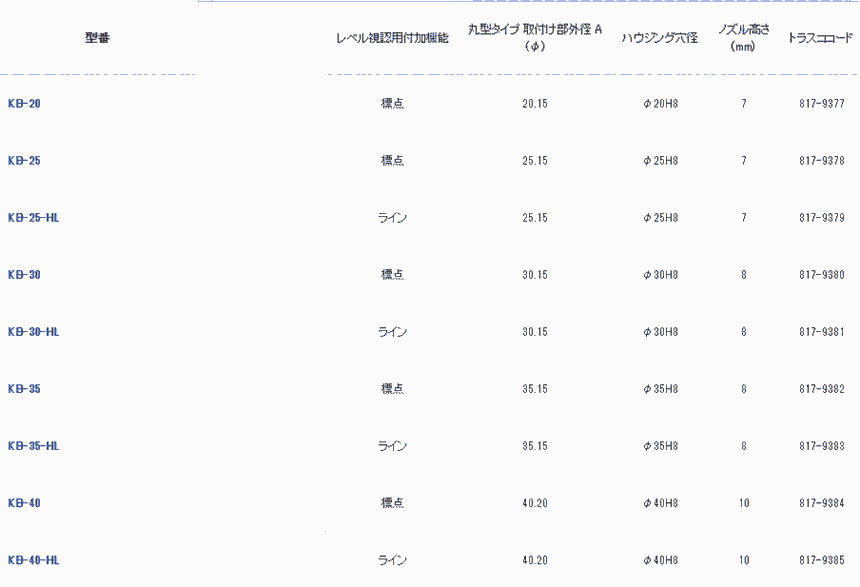Screen dimensions: 860x587
Task: Select the KB-30 model number link
Action: [x=24, y=275]
